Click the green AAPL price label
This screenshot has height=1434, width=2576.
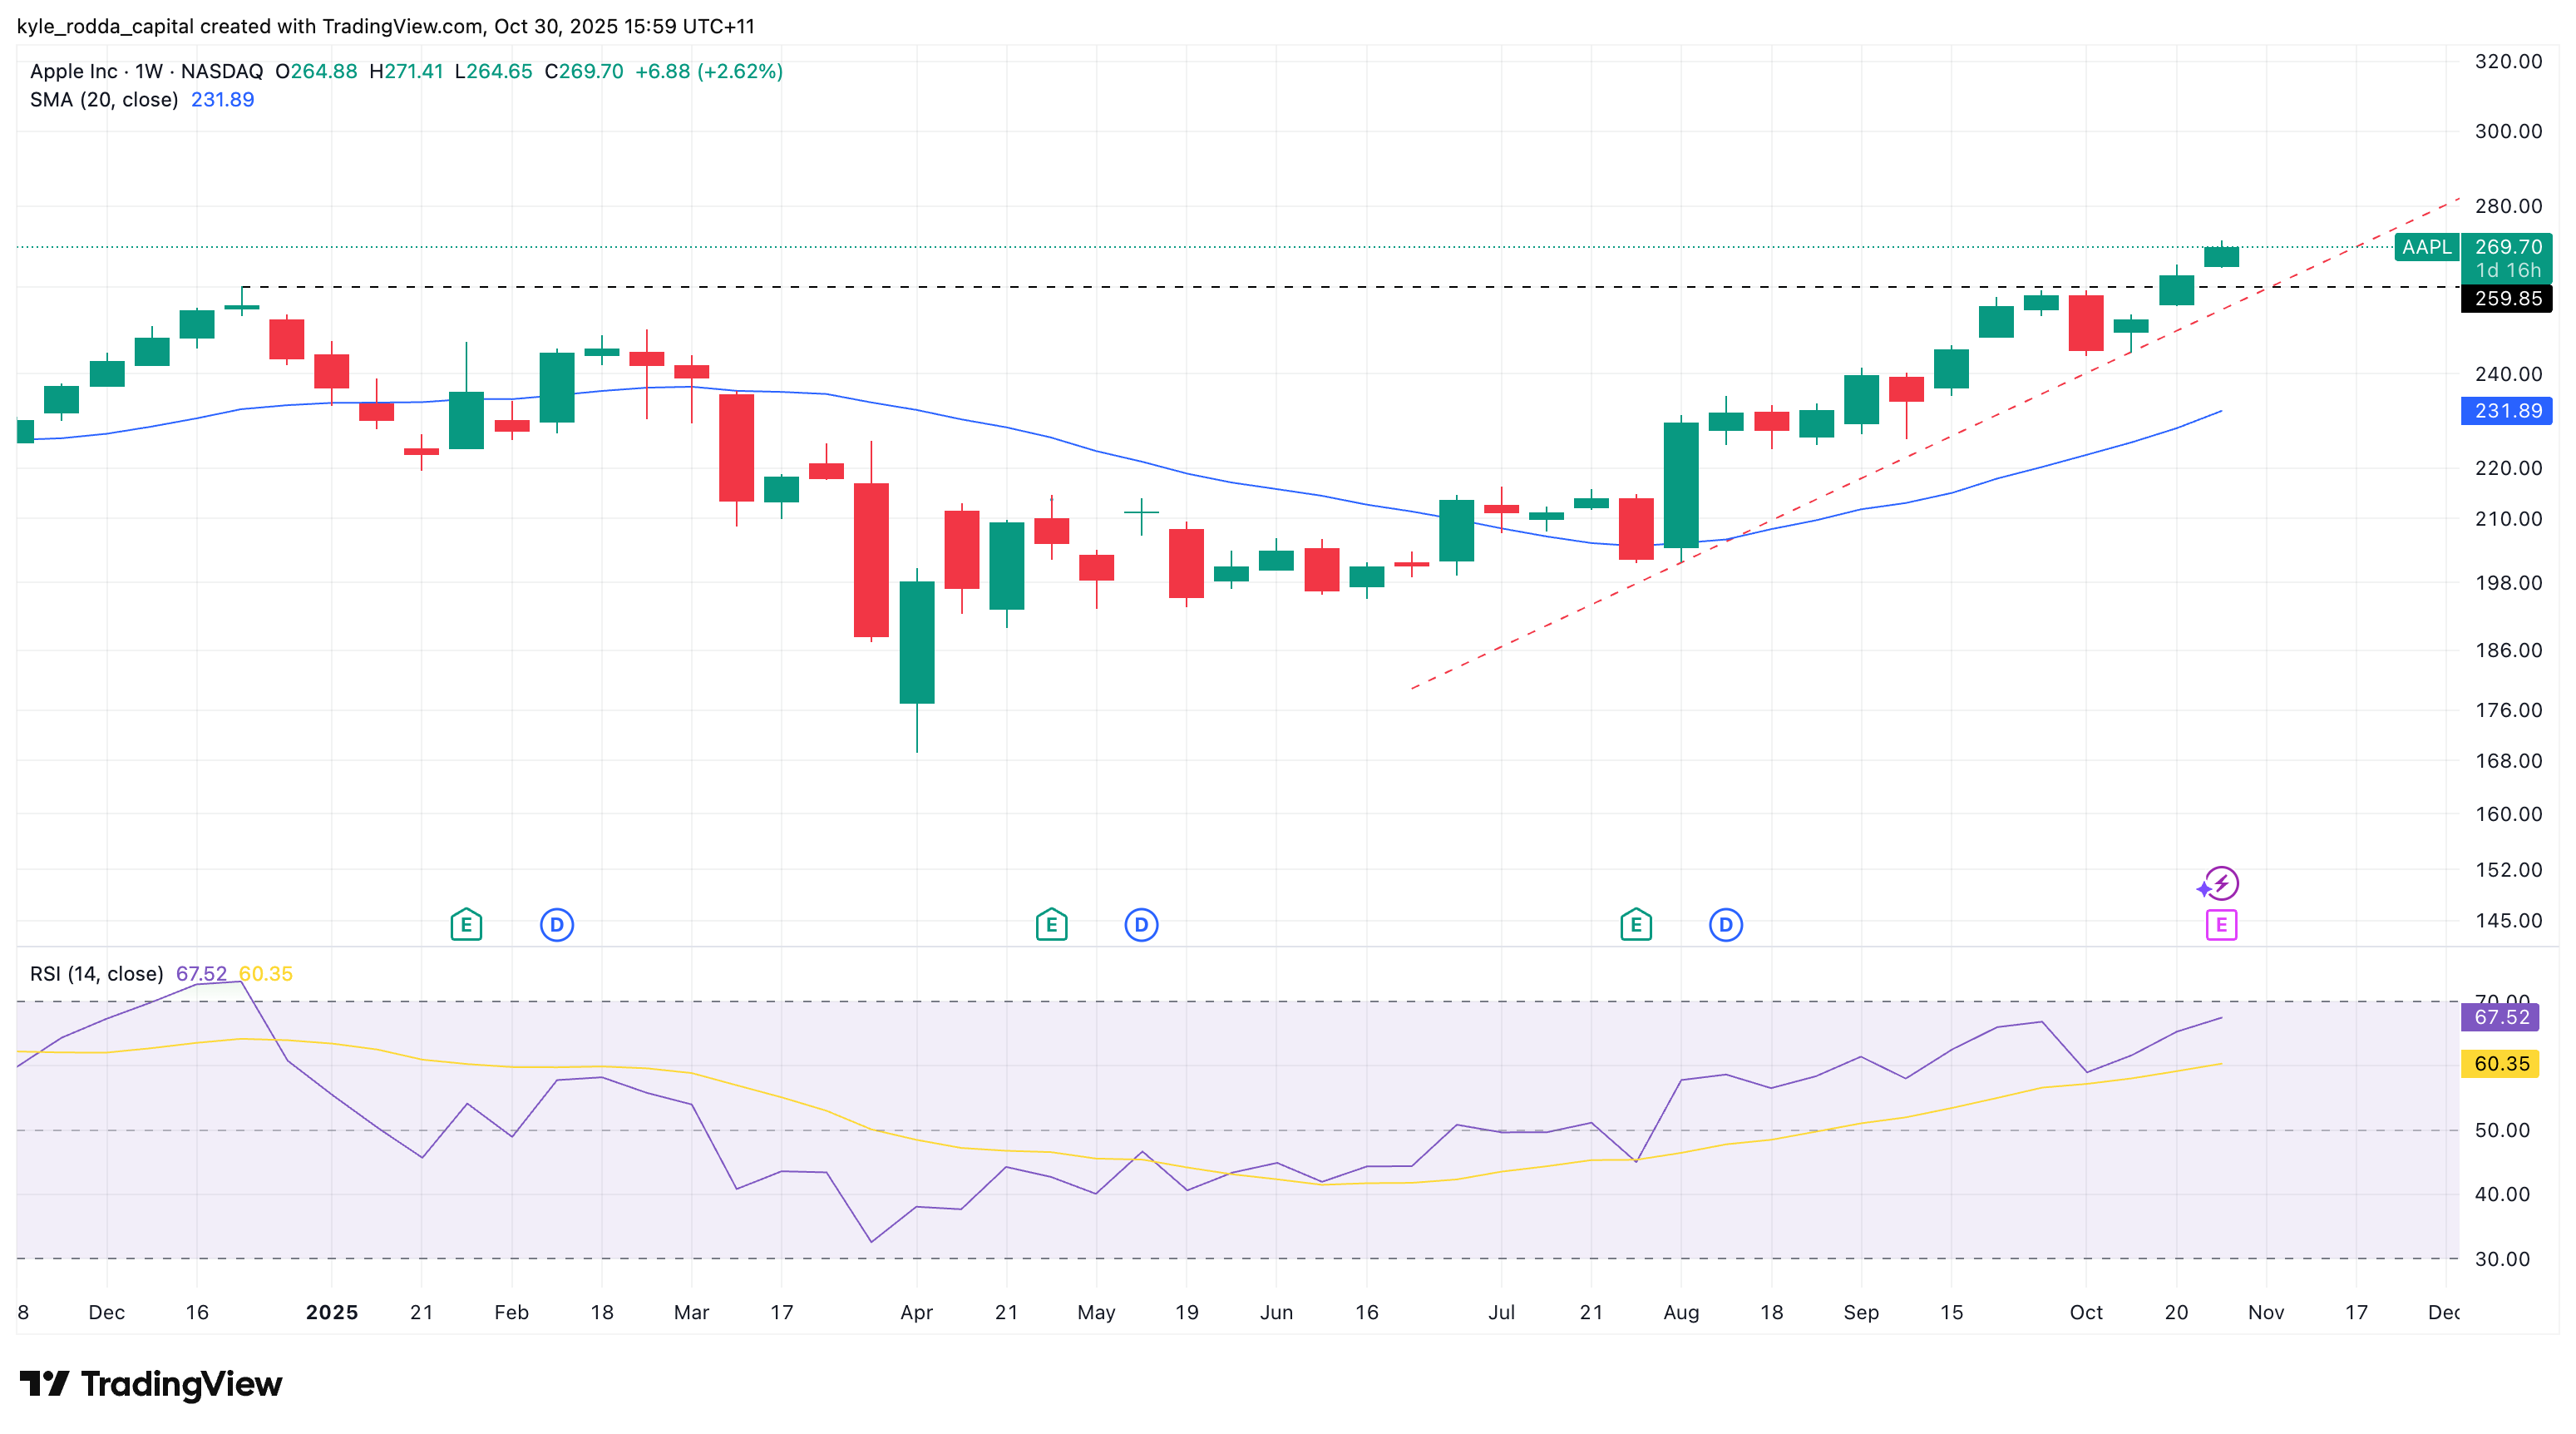[x=2427, y=247]
